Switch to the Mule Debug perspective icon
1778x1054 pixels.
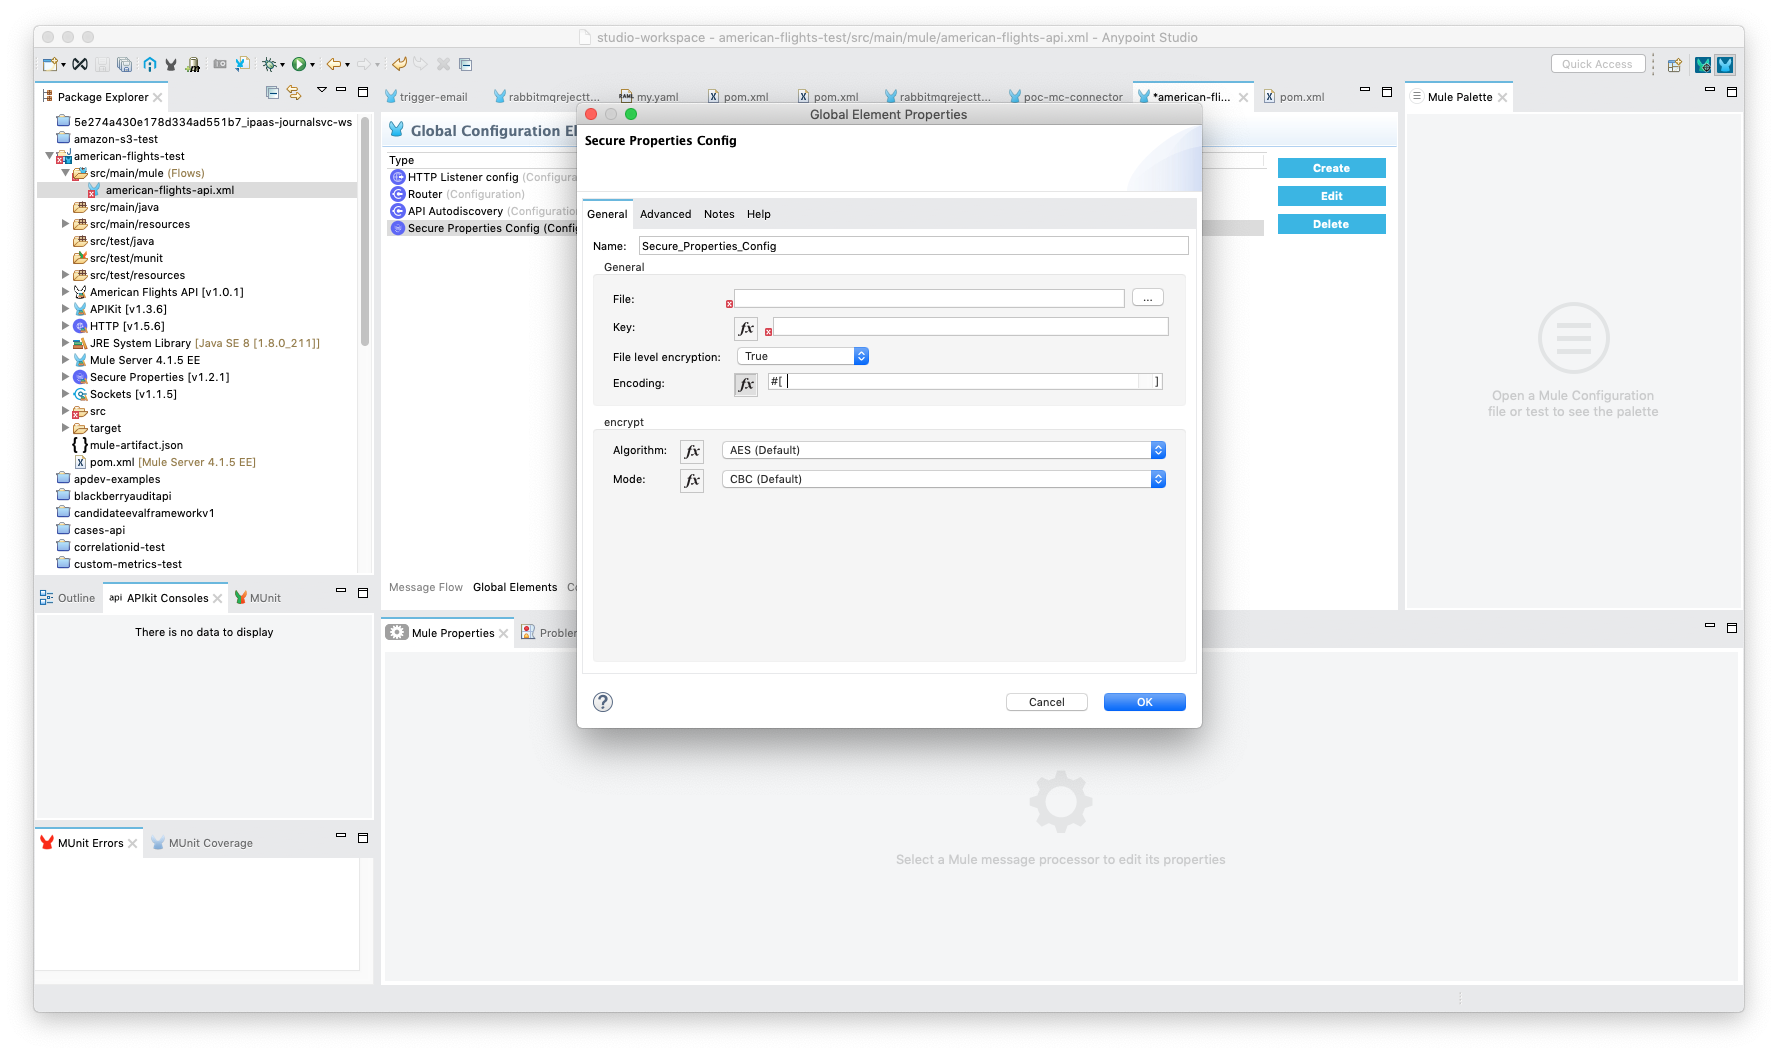tap(1702, 65)
